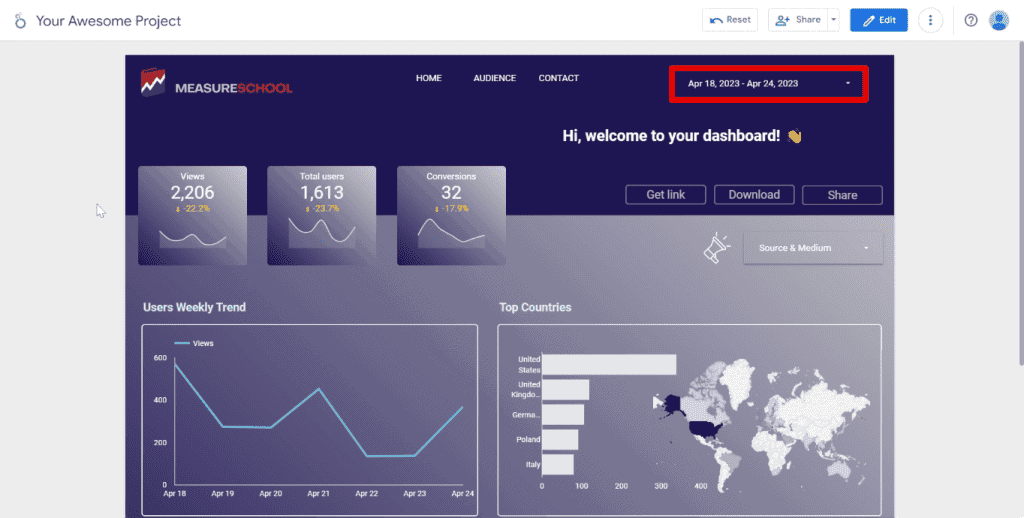The height and width of the screenshot is (518, 1024).
Task: Open the Source & Medium dropdown filter
Action: [813, 248]
